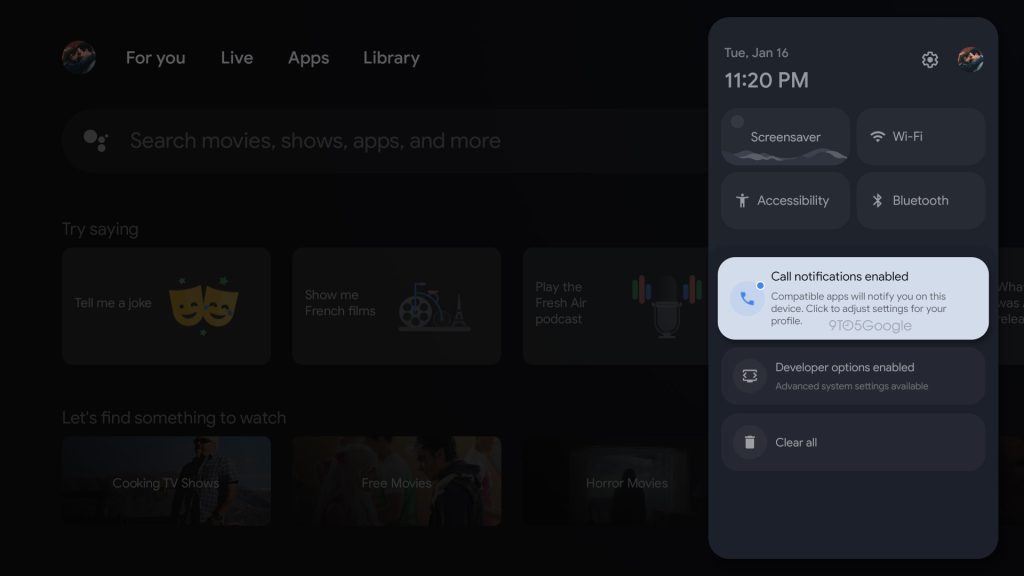Open settings gear in quick panel
This screenshot has width=1024, height=576.
[x=930, y=60]
